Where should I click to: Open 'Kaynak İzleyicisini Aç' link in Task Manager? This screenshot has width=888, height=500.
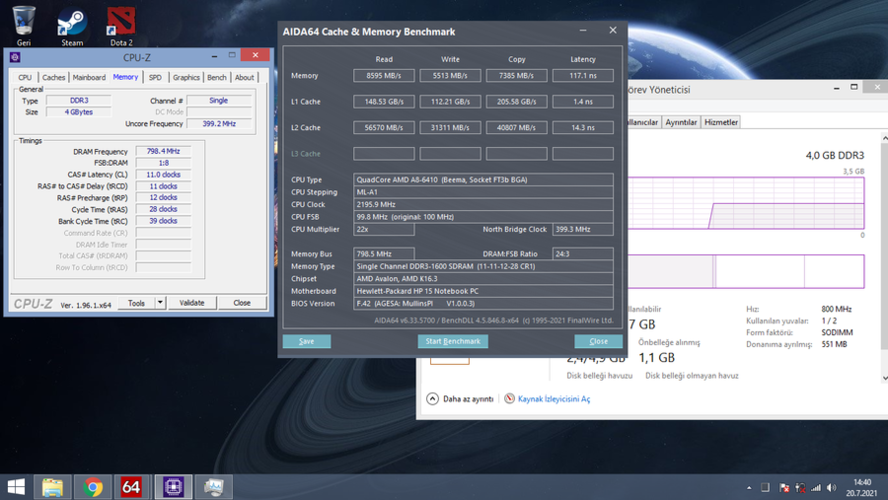click(554, 399)
